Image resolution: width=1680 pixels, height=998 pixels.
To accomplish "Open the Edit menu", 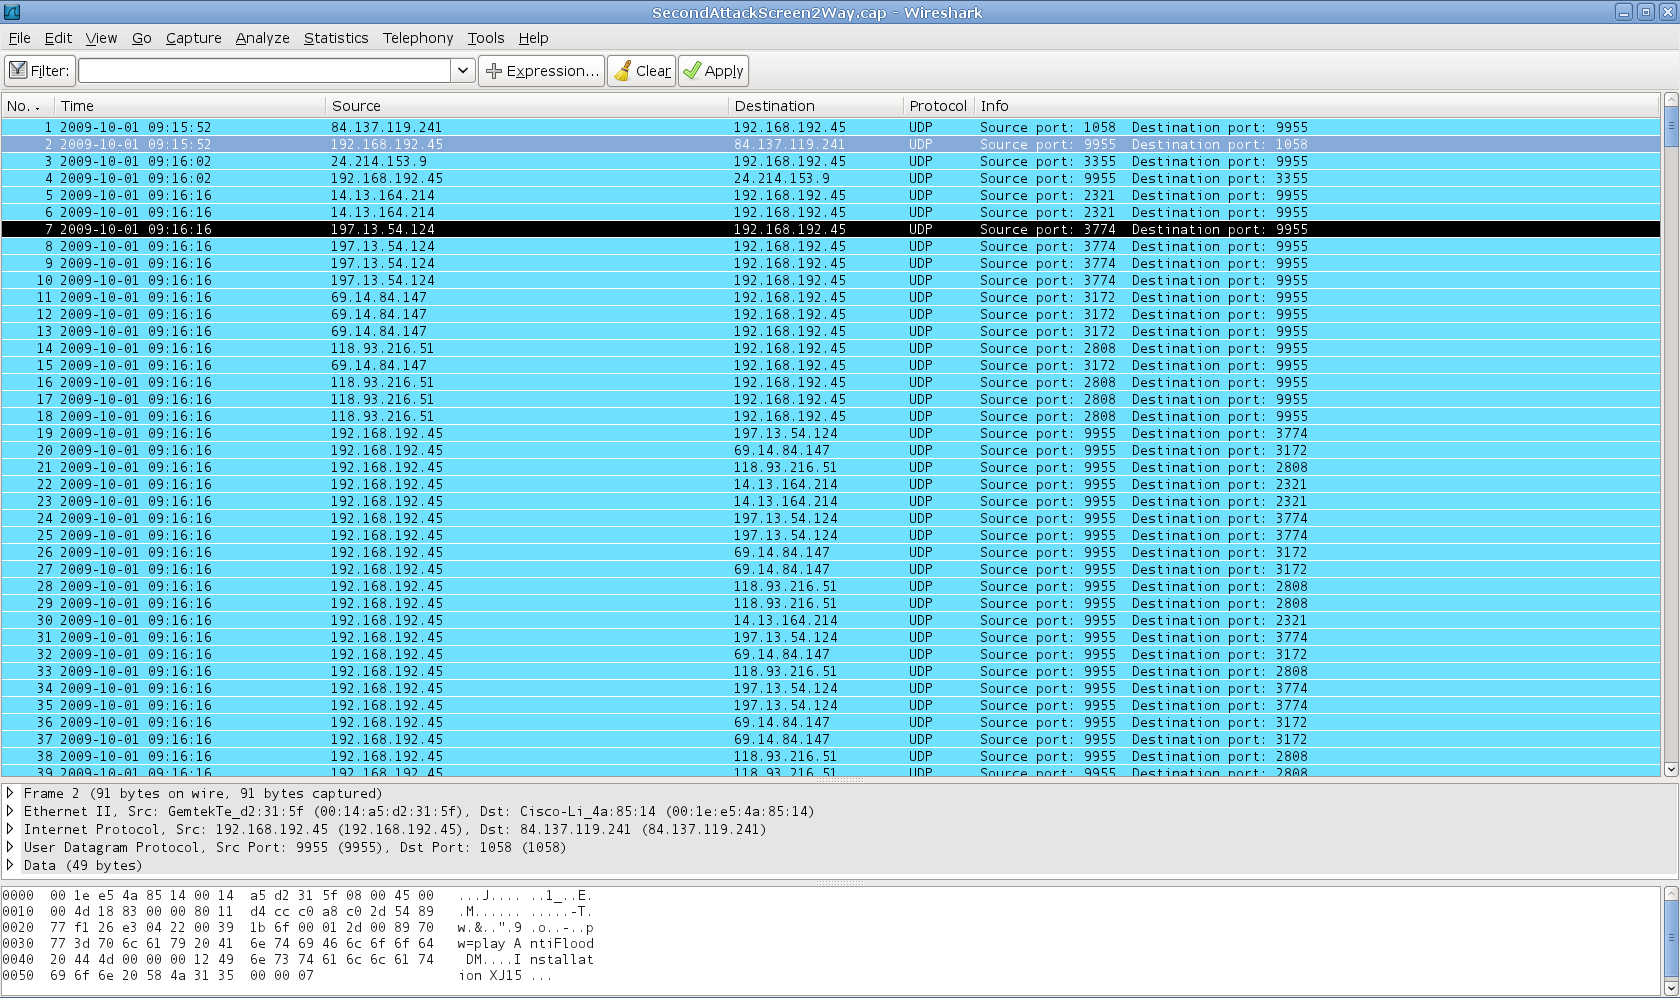I will click(x=58, y=38).
